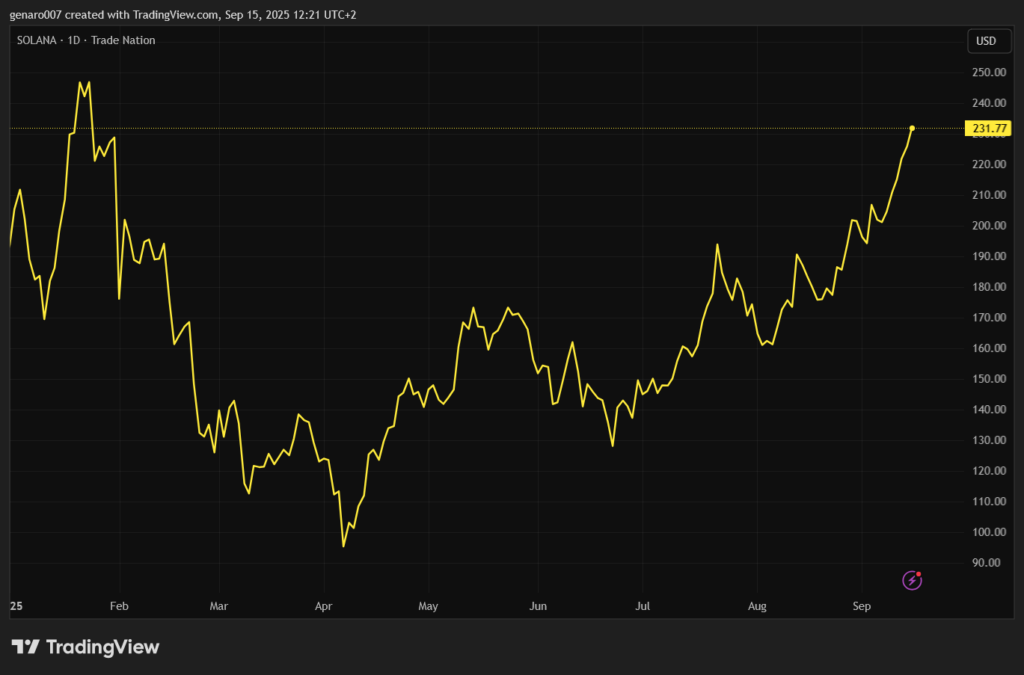Click the 200.00 price scale label

(986, 226)
